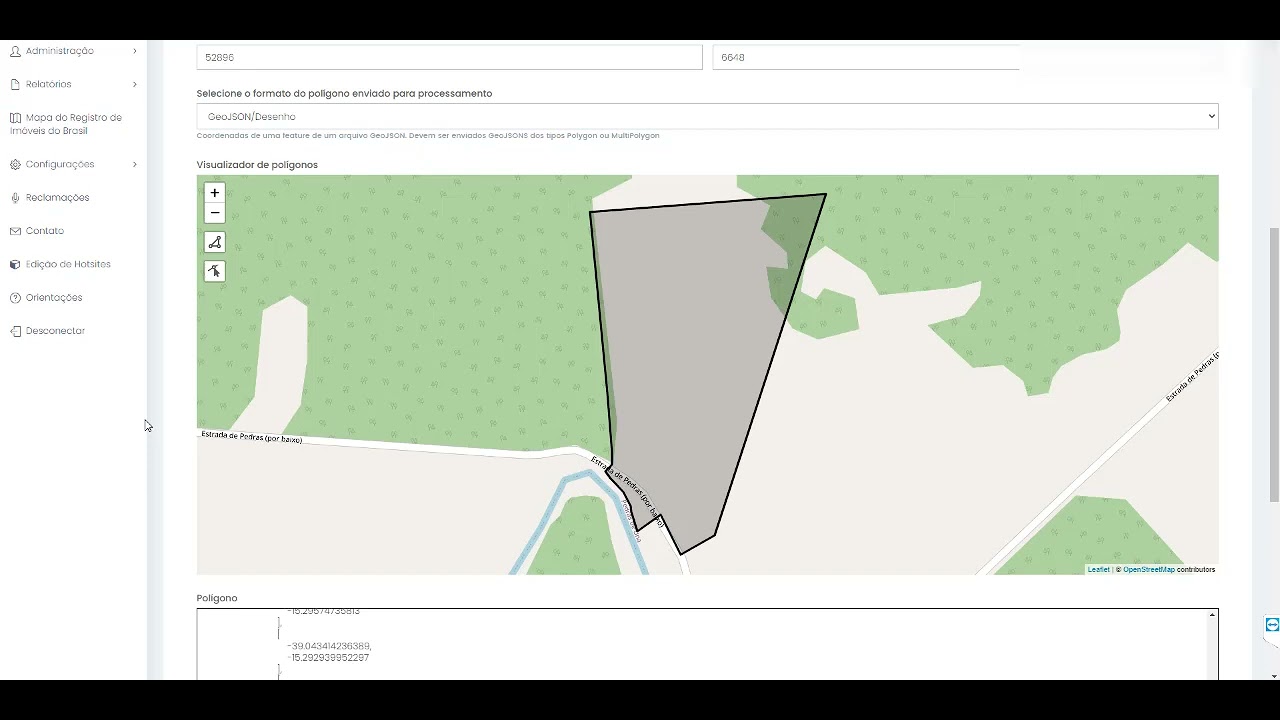Activate the draw polygon tool
The width and height of the screenshot is (1280, 720).
pos(214,242)
